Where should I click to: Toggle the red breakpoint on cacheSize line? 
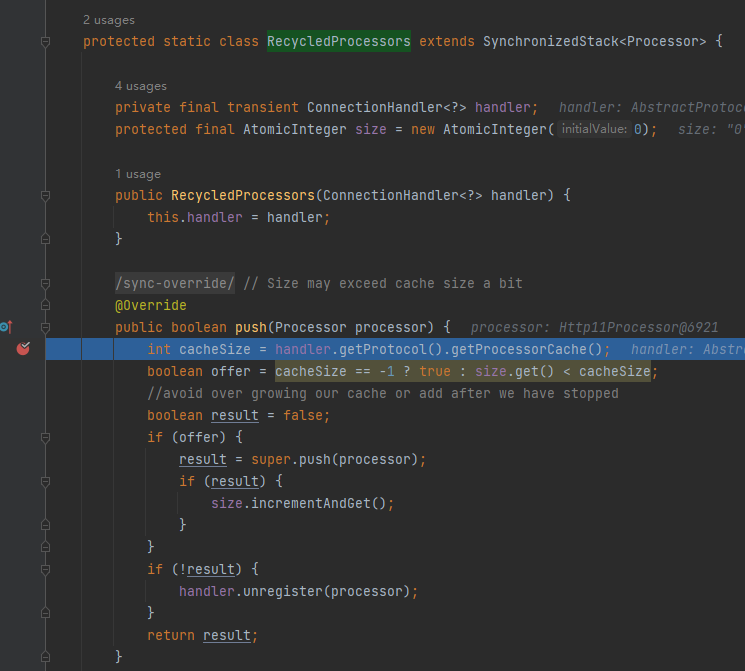click(23, 349)
